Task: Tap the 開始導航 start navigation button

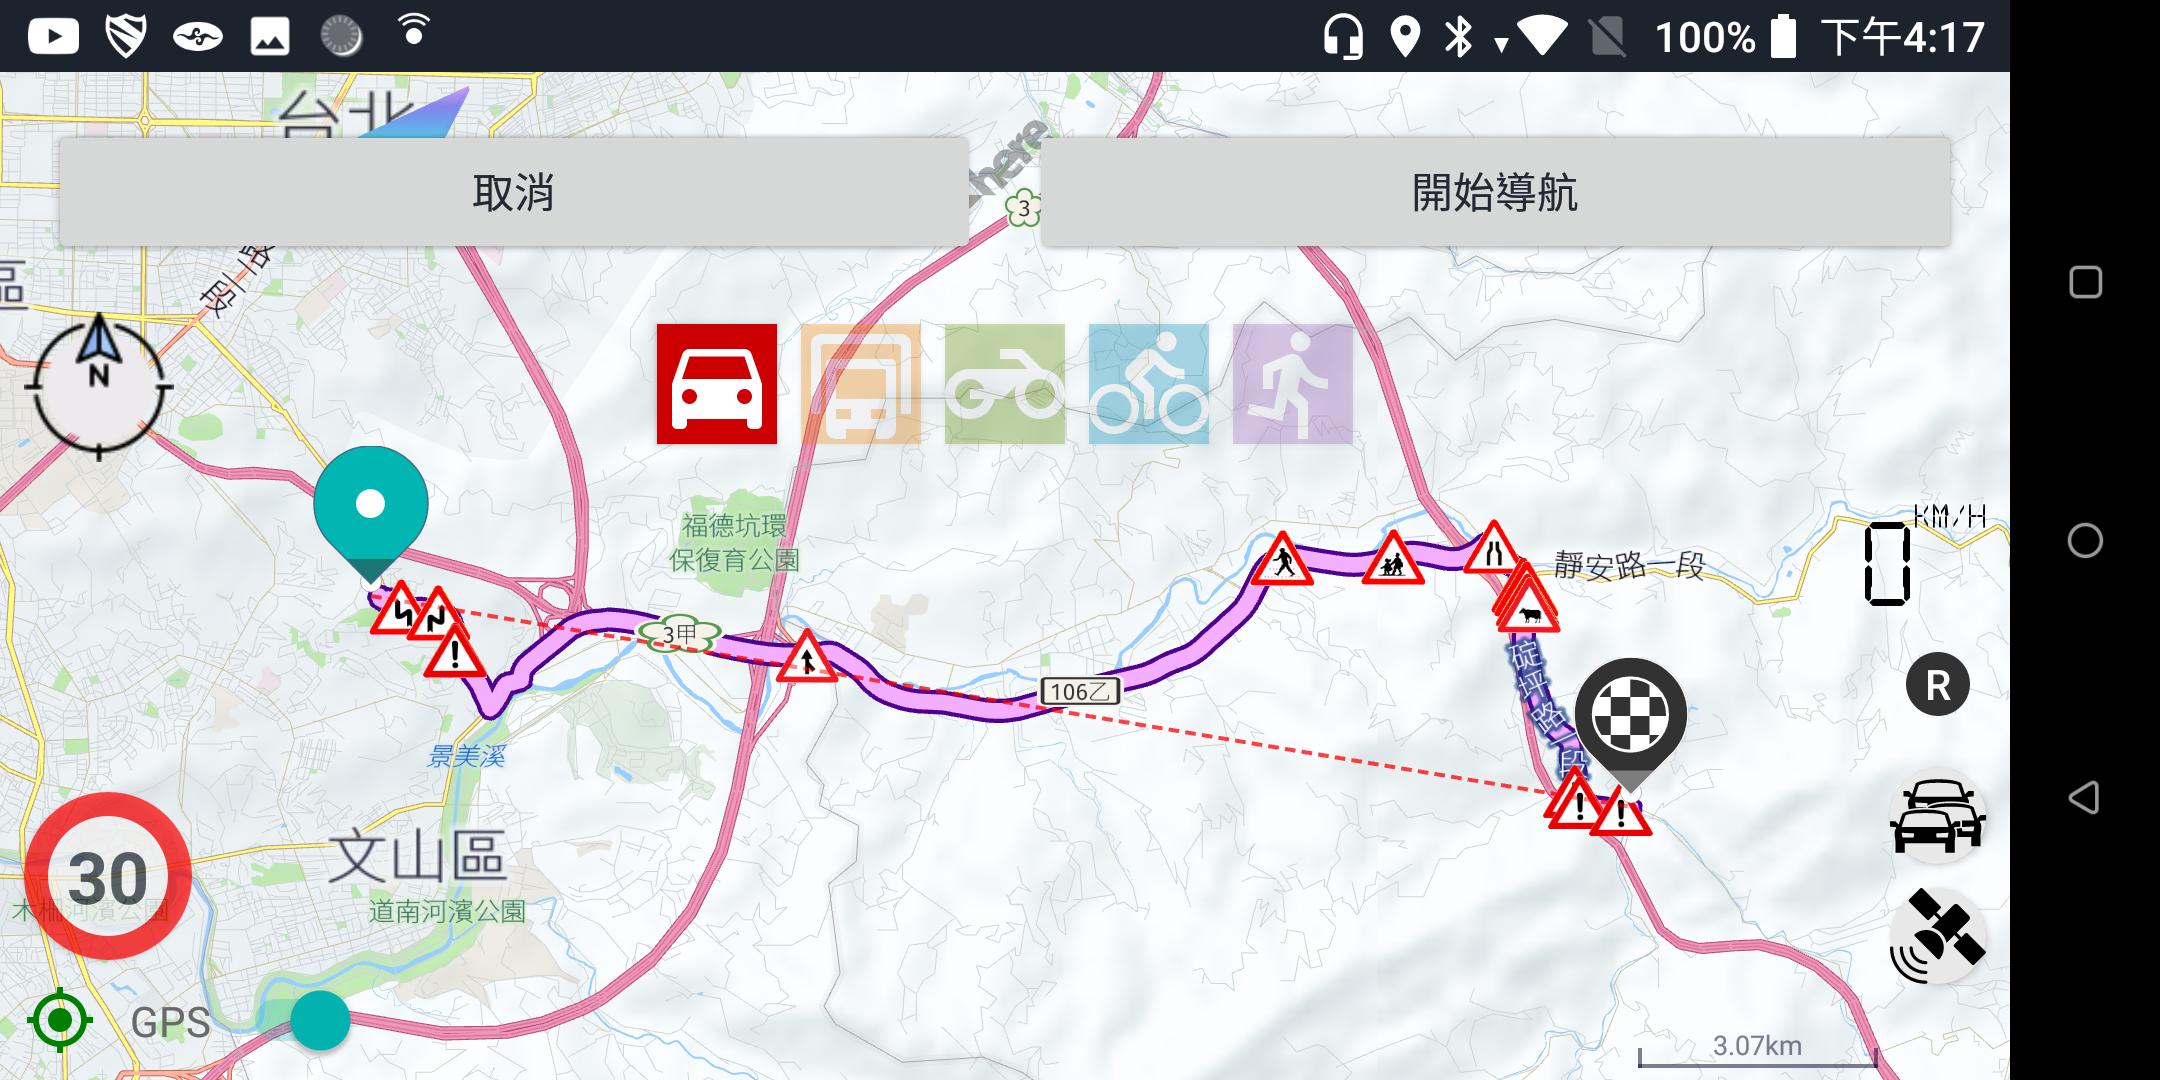Action: click(x=1495, y=192)
